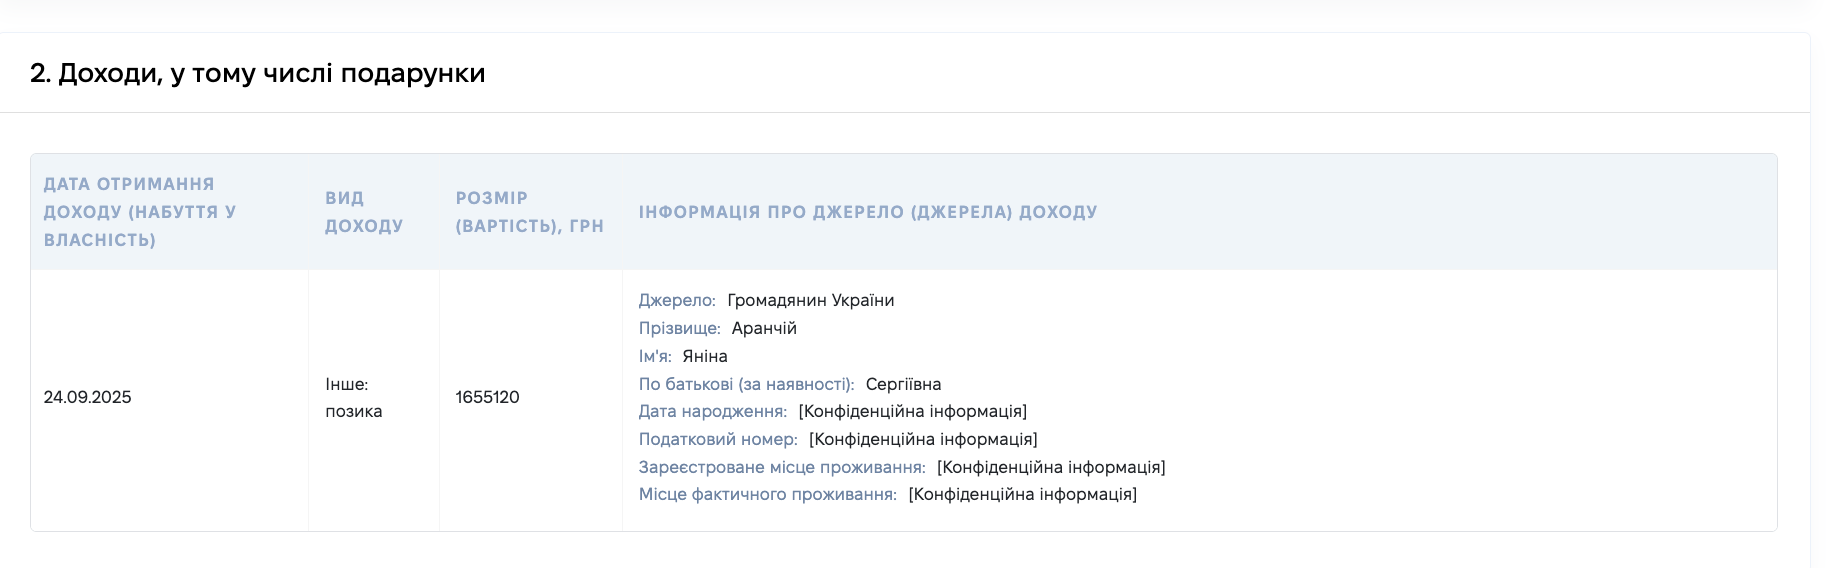Click the surname value 'Аранчій'

coord(764,328)
